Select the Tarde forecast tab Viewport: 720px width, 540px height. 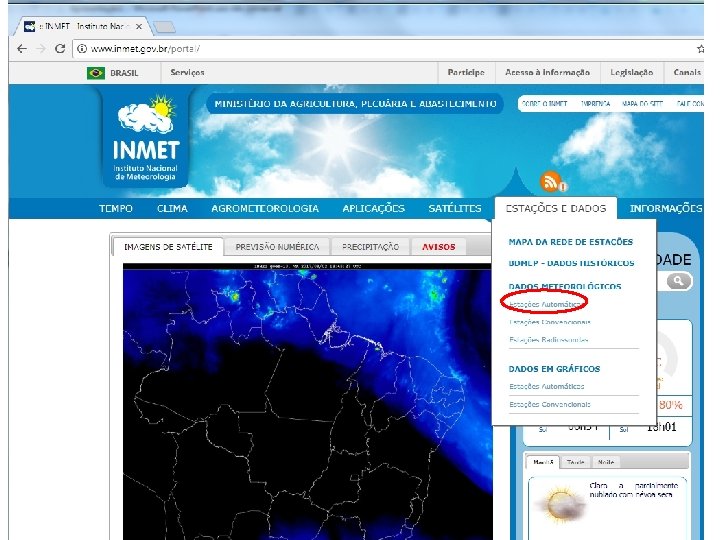(575, 462)
